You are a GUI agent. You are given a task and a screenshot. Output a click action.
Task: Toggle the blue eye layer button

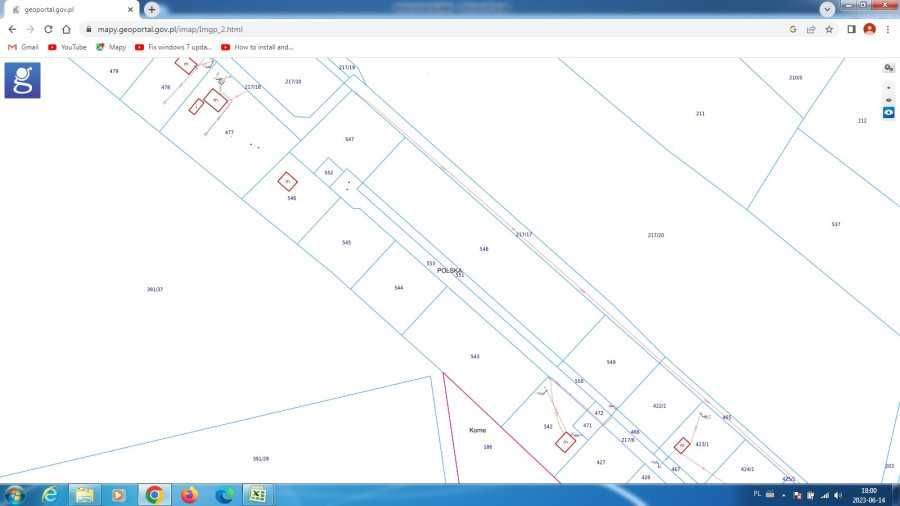pyautogui.click(x=889, y=112)
